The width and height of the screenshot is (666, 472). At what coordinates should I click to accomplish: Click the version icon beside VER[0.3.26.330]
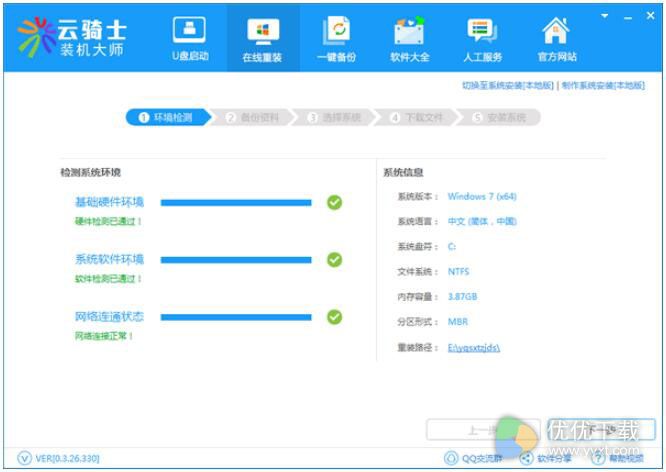24,458
